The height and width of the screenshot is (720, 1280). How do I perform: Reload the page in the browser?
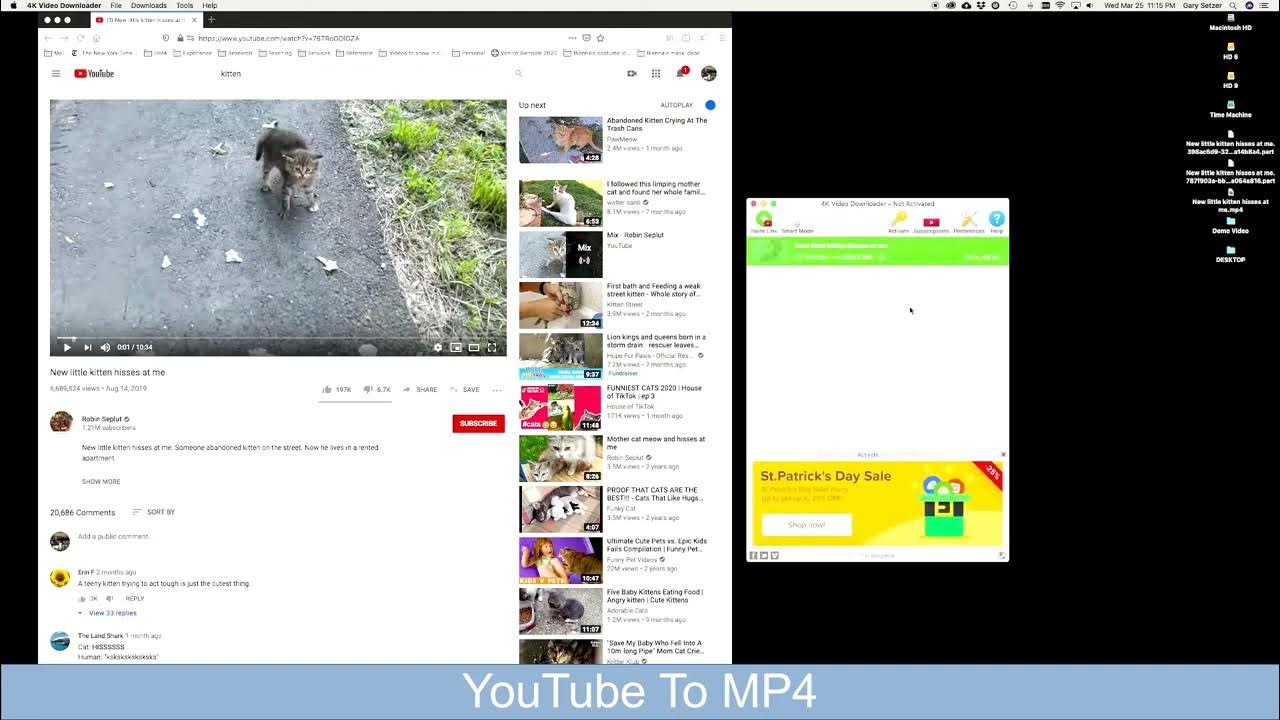pos(81,38)
